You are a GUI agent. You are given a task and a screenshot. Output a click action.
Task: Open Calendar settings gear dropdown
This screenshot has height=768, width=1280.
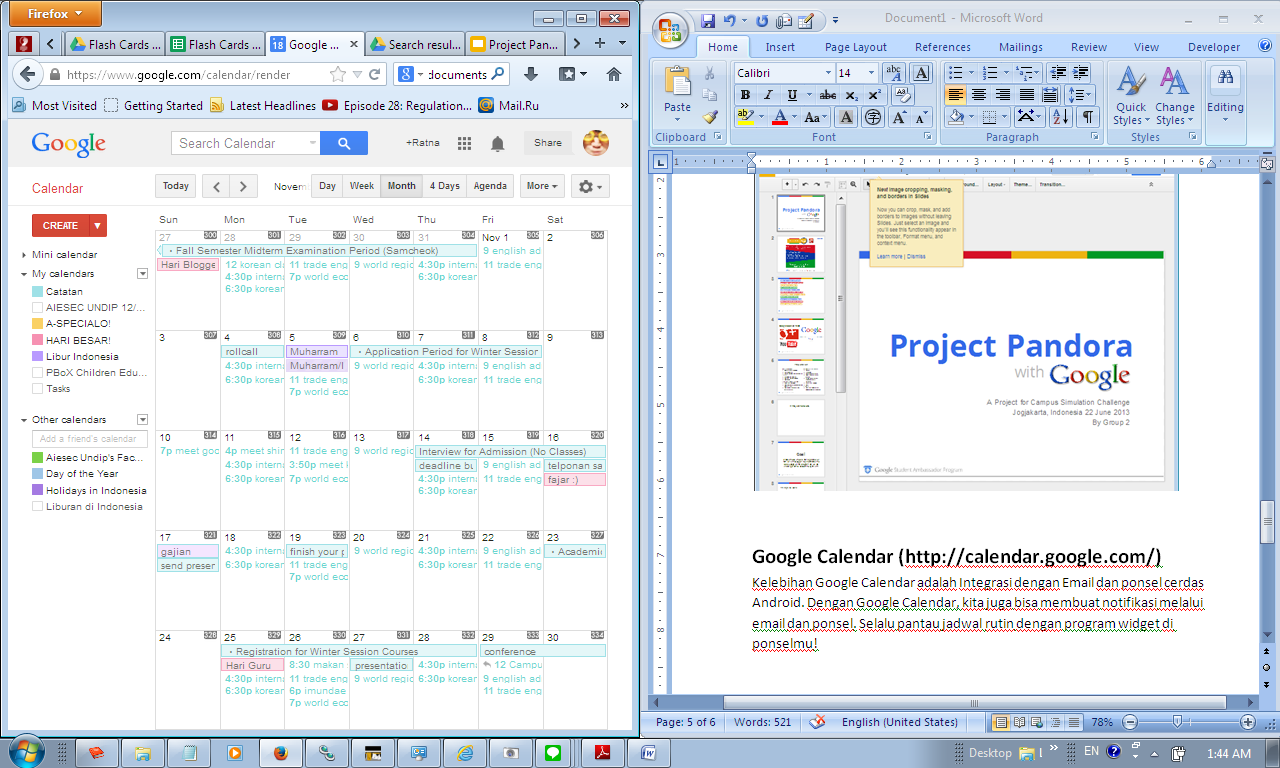590,186
